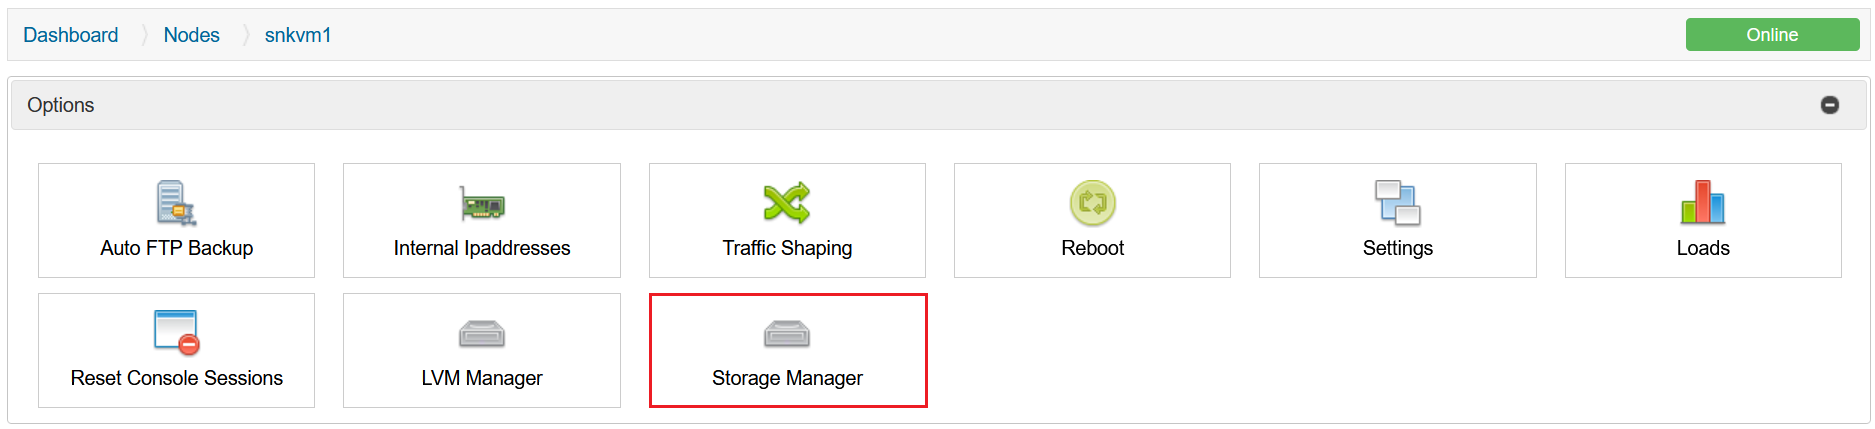The width and height of the screenshot is (1875, 429).
Task: Open the Settings tile label
Action: [x=1398, y=248]
